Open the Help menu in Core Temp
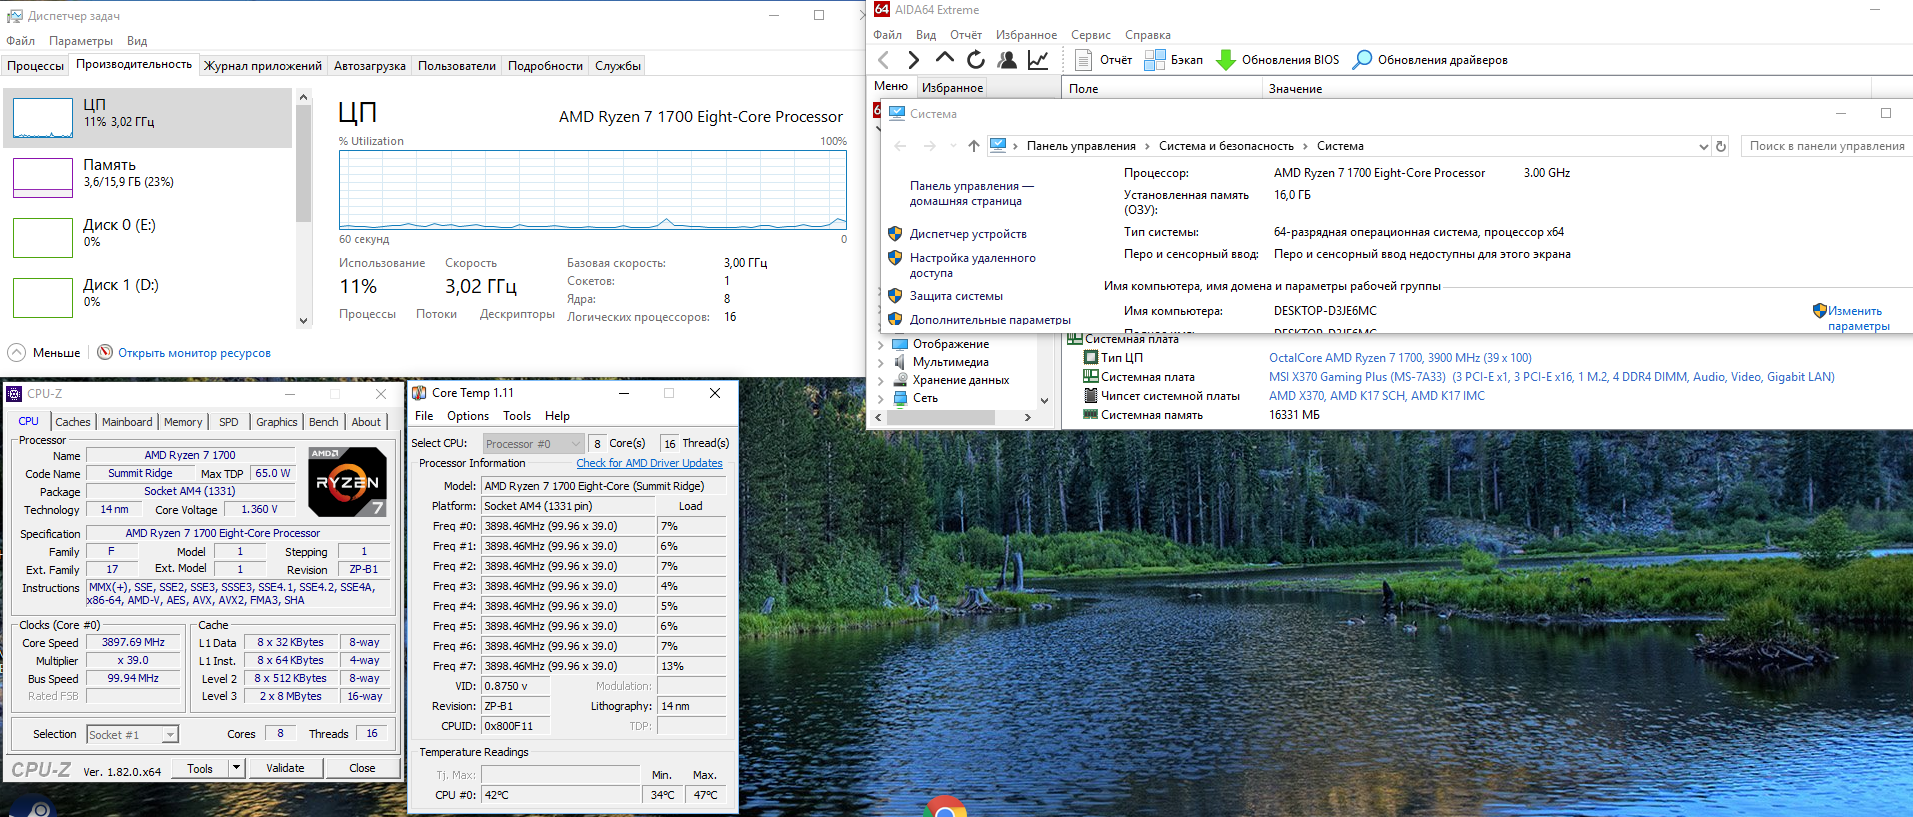The height and width of the screenshot is (817, 1913). pyautogui.click(x=557, y=416)
